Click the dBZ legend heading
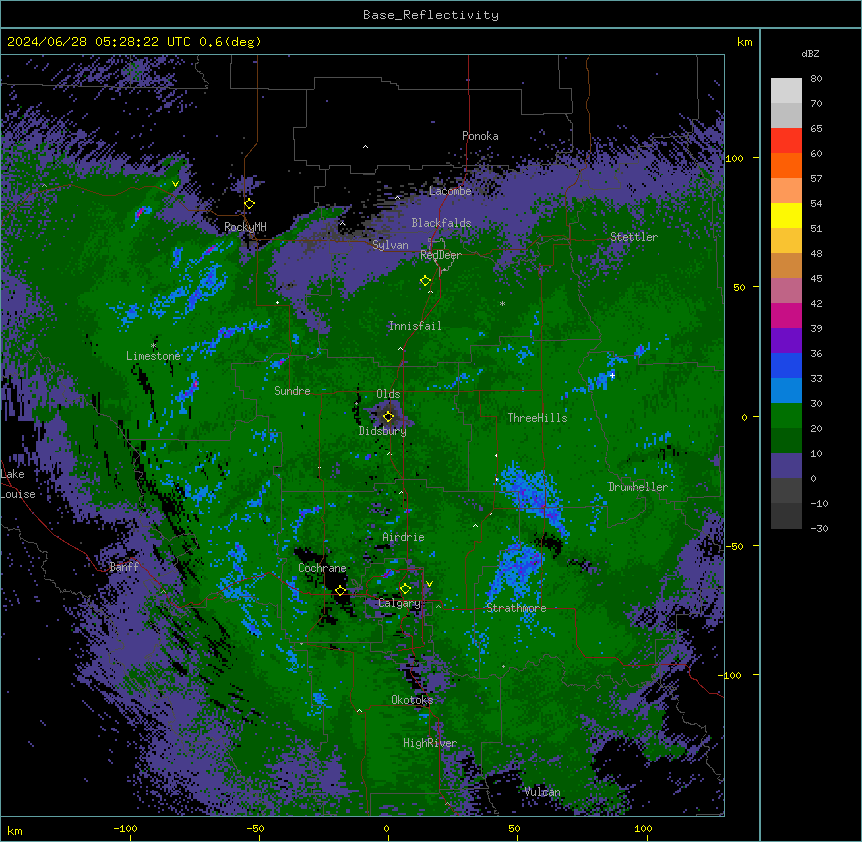This screenshot has width=862, height=842. tap(810, 53)
